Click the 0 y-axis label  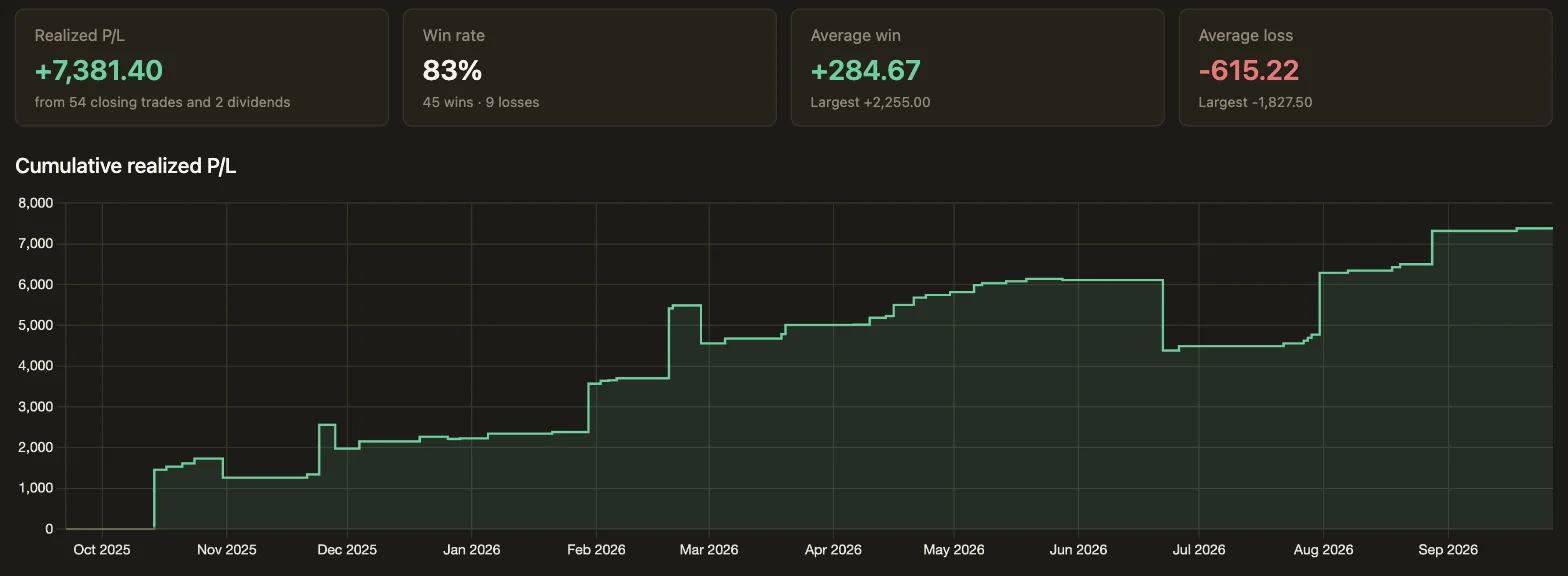coord(49,529)
